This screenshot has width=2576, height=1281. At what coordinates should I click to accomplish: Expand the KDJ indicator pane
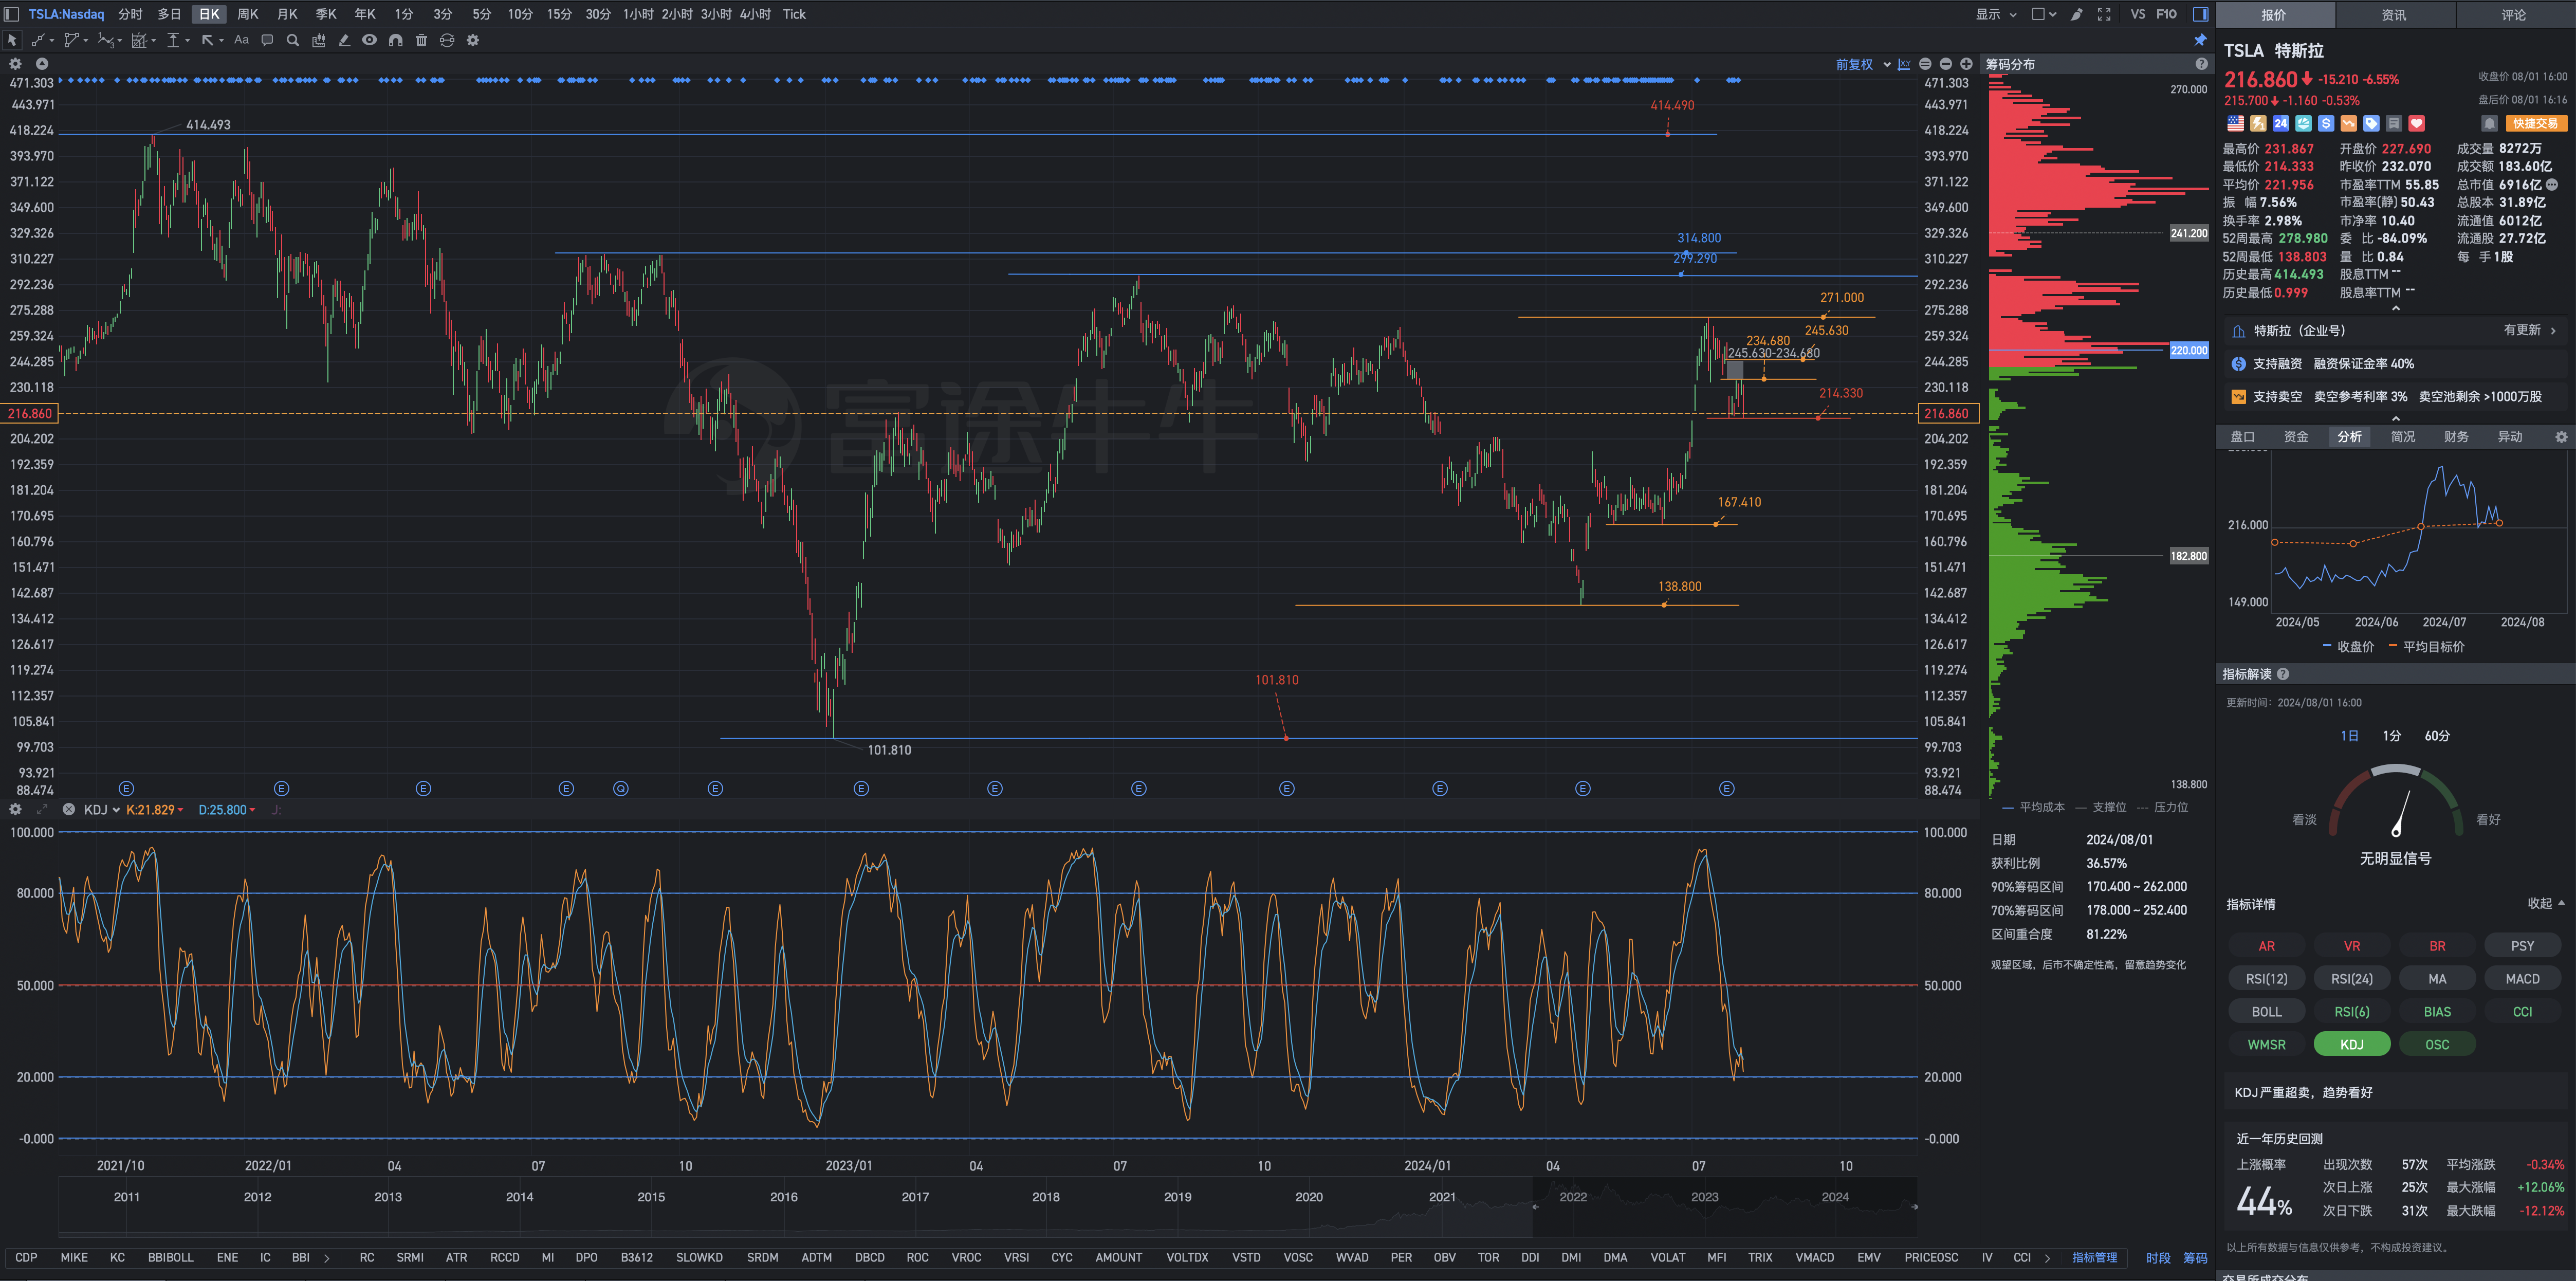click(42, 810)
